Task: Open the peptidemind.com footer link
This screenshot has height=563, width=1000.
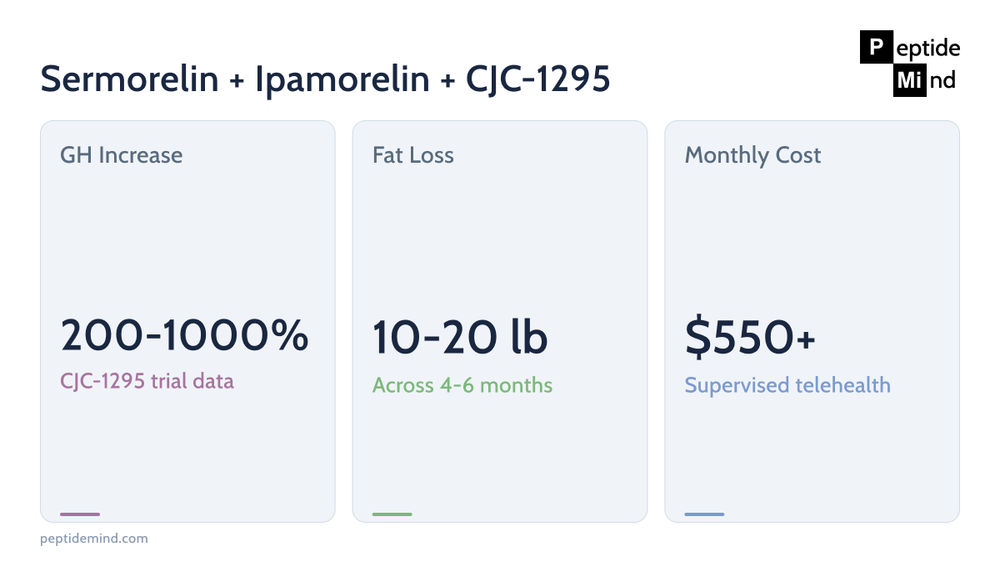Action: (94, 538)
